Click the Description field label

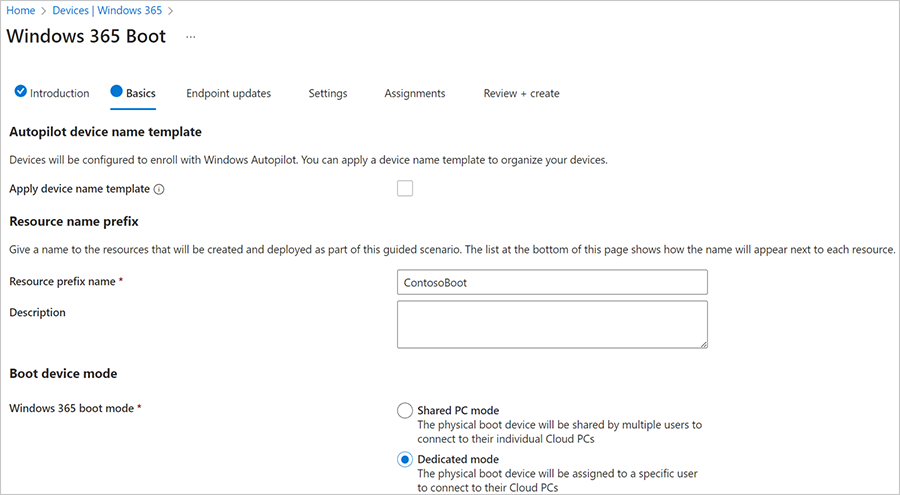coord(37,312)
